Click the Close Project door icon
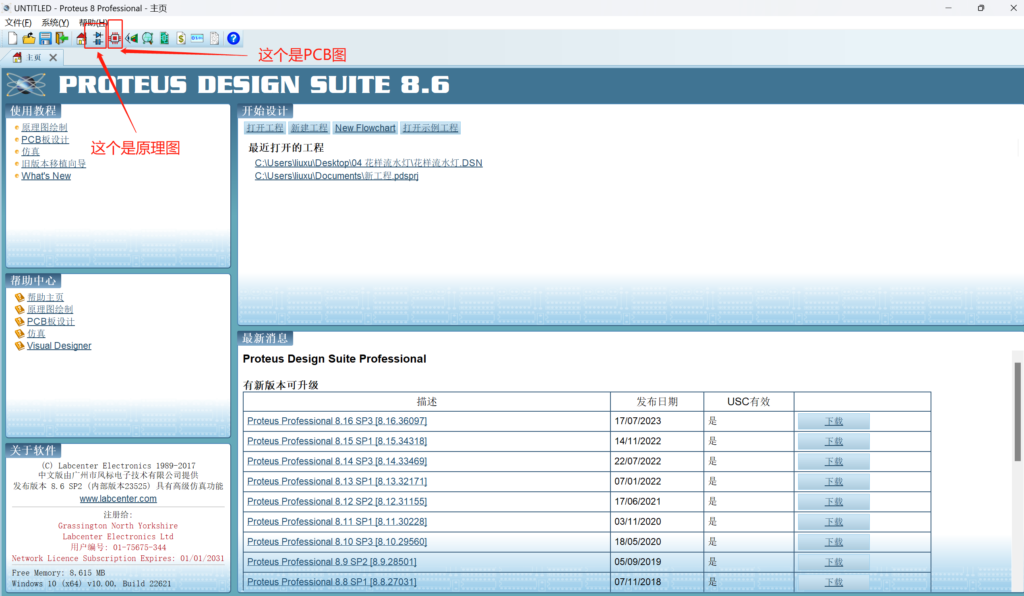 pyautogui.click(x=62, y=39)
